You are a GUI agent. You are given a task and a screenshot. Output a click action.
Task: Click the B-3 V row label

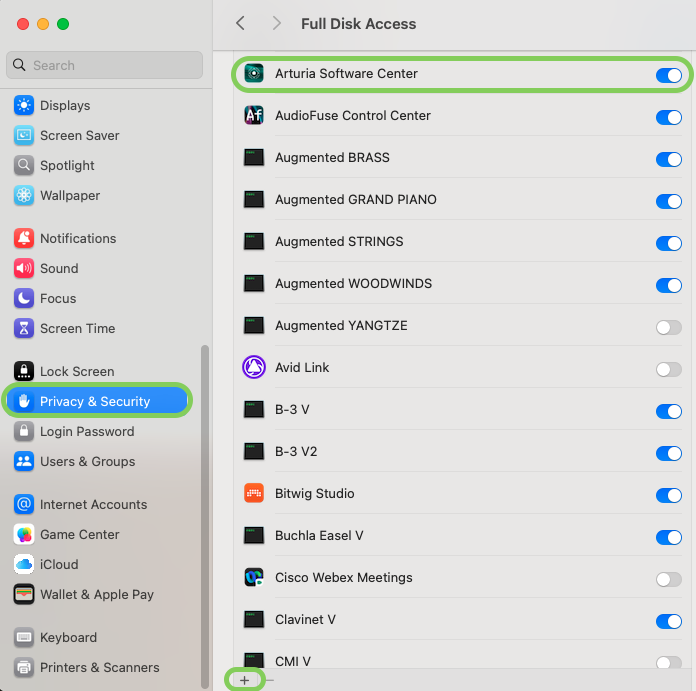click(292, 409)
